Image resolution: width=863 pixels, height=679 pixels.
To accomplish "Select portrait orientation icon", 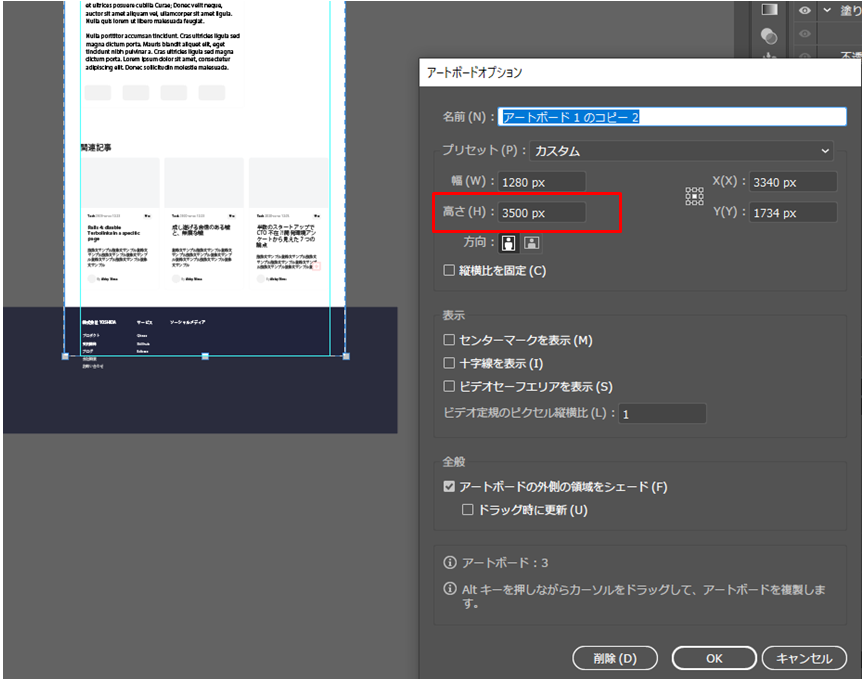I will coord(509,243).
